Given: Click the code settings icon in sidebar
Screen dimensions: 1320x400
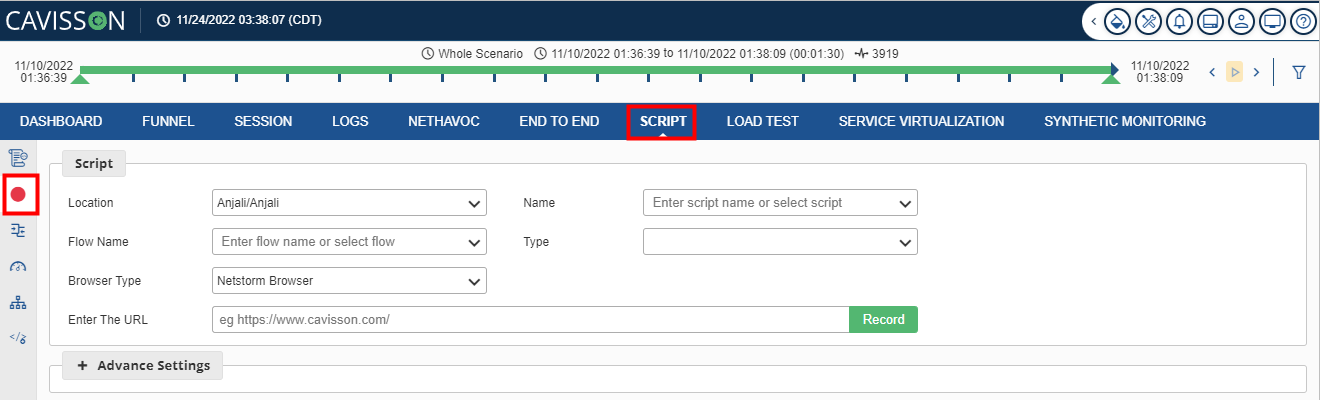Looking at the screenshot, I should 17,338.
